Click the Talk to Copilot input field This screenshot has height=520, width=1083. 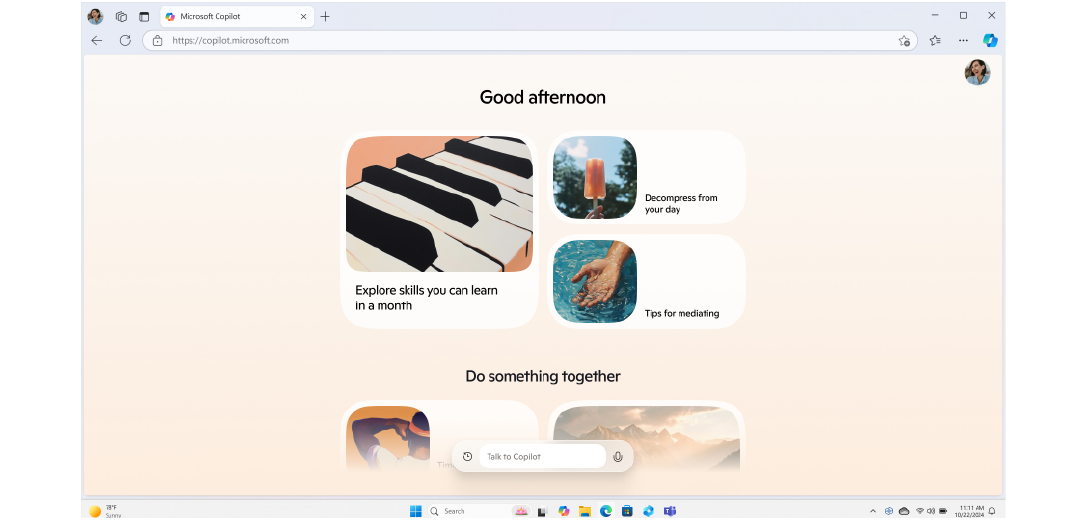542,457
